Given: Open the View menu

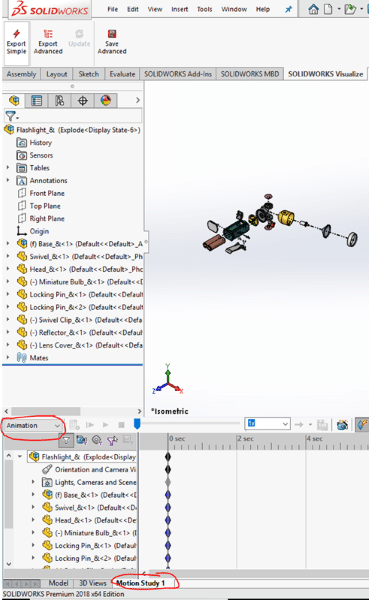Looking at the screenshot, I should coord(155,9).
